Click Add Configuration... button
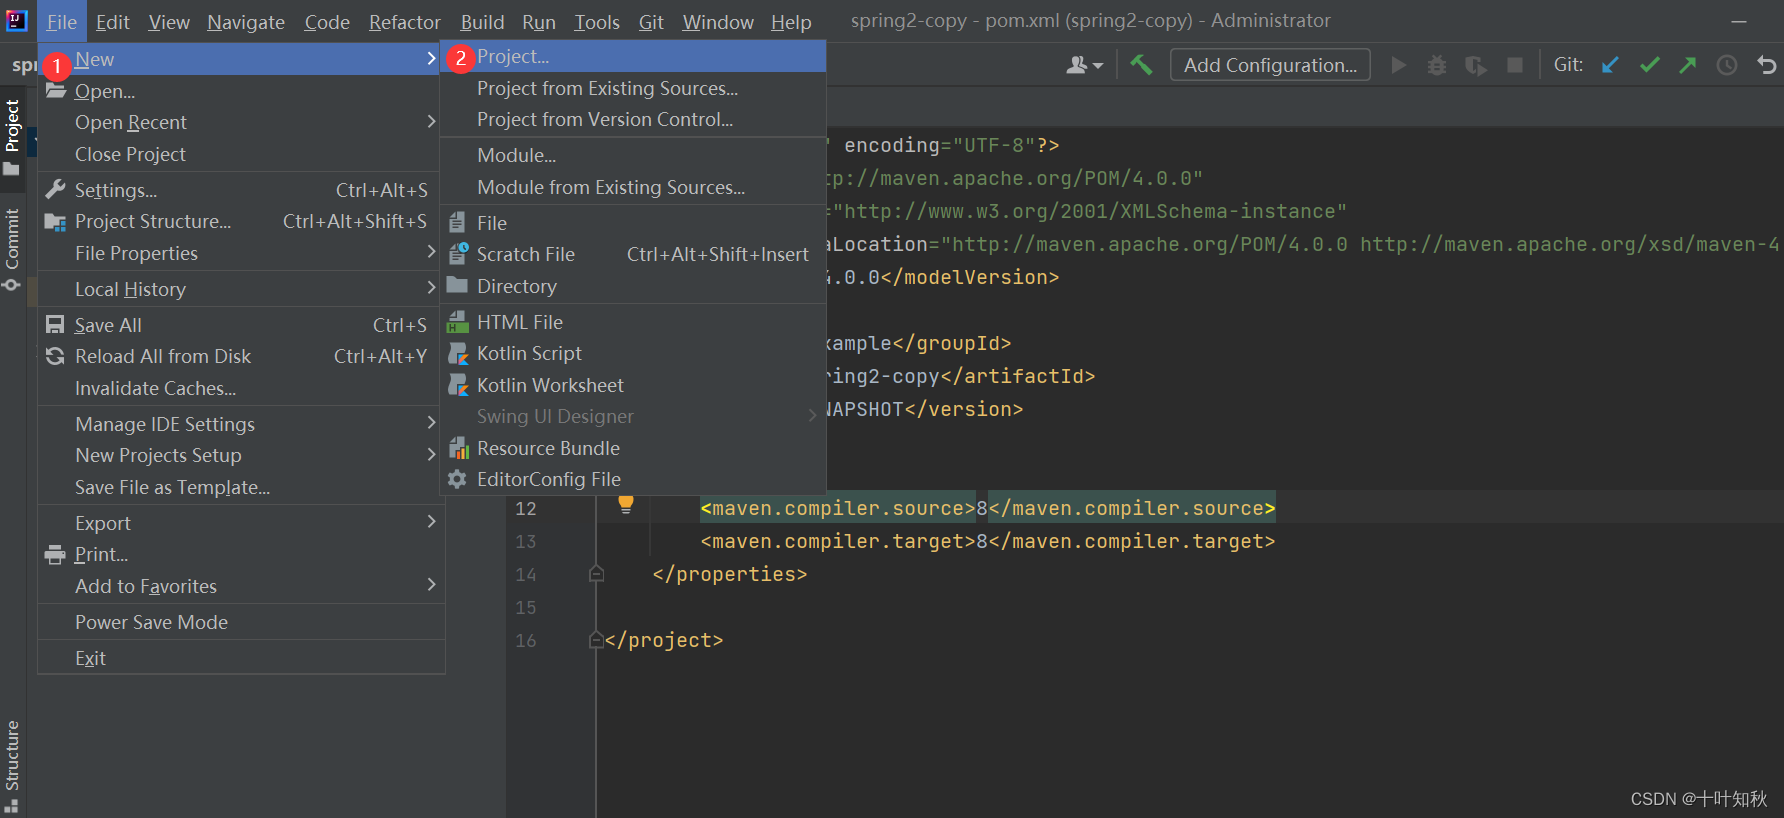The width and height of the screenshot is (1784, 818). point(1270,65)
